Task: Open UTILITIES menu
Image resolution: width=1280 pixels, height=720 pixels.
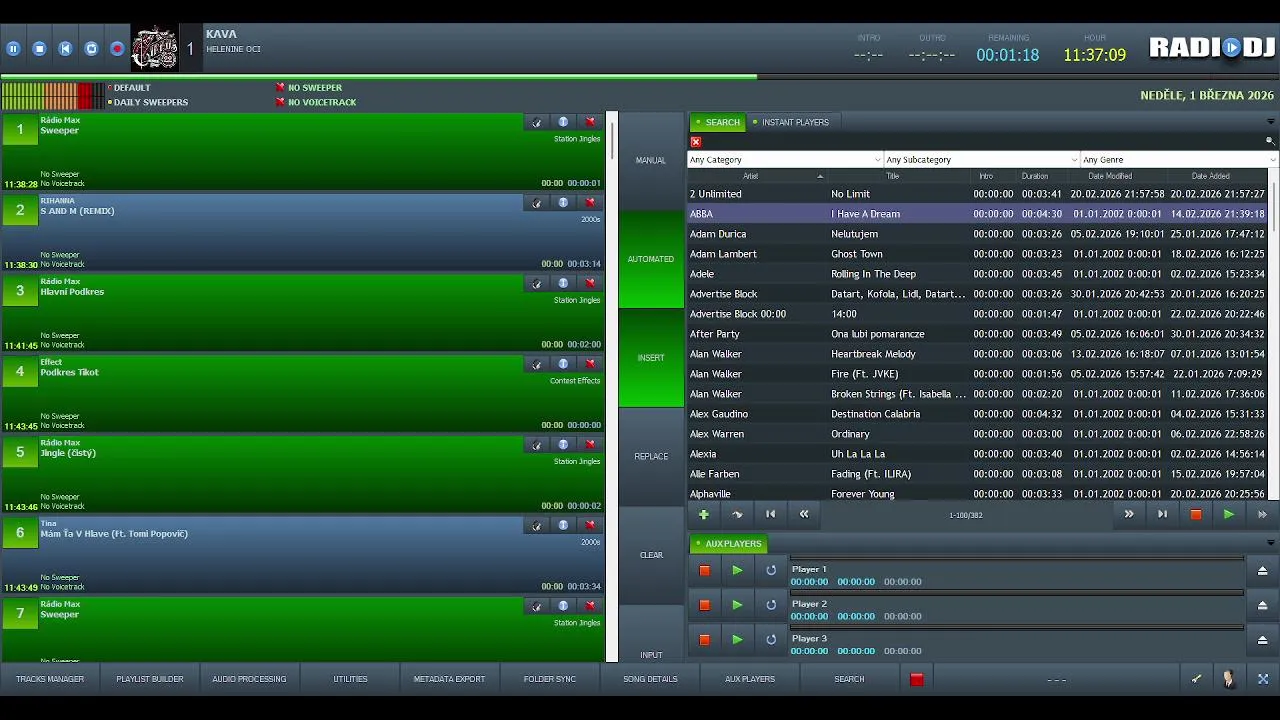Action: [x=350, y=679]
